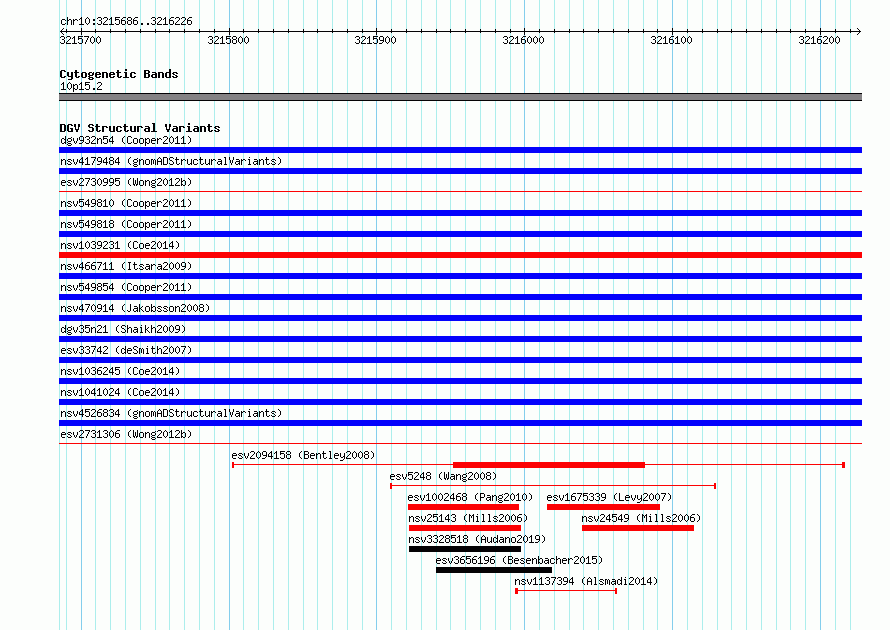This screenshot has height=630, width=890.
Task: Click the black bar under esv3656196
Action: pyautogui.click(x=494, y=570)
